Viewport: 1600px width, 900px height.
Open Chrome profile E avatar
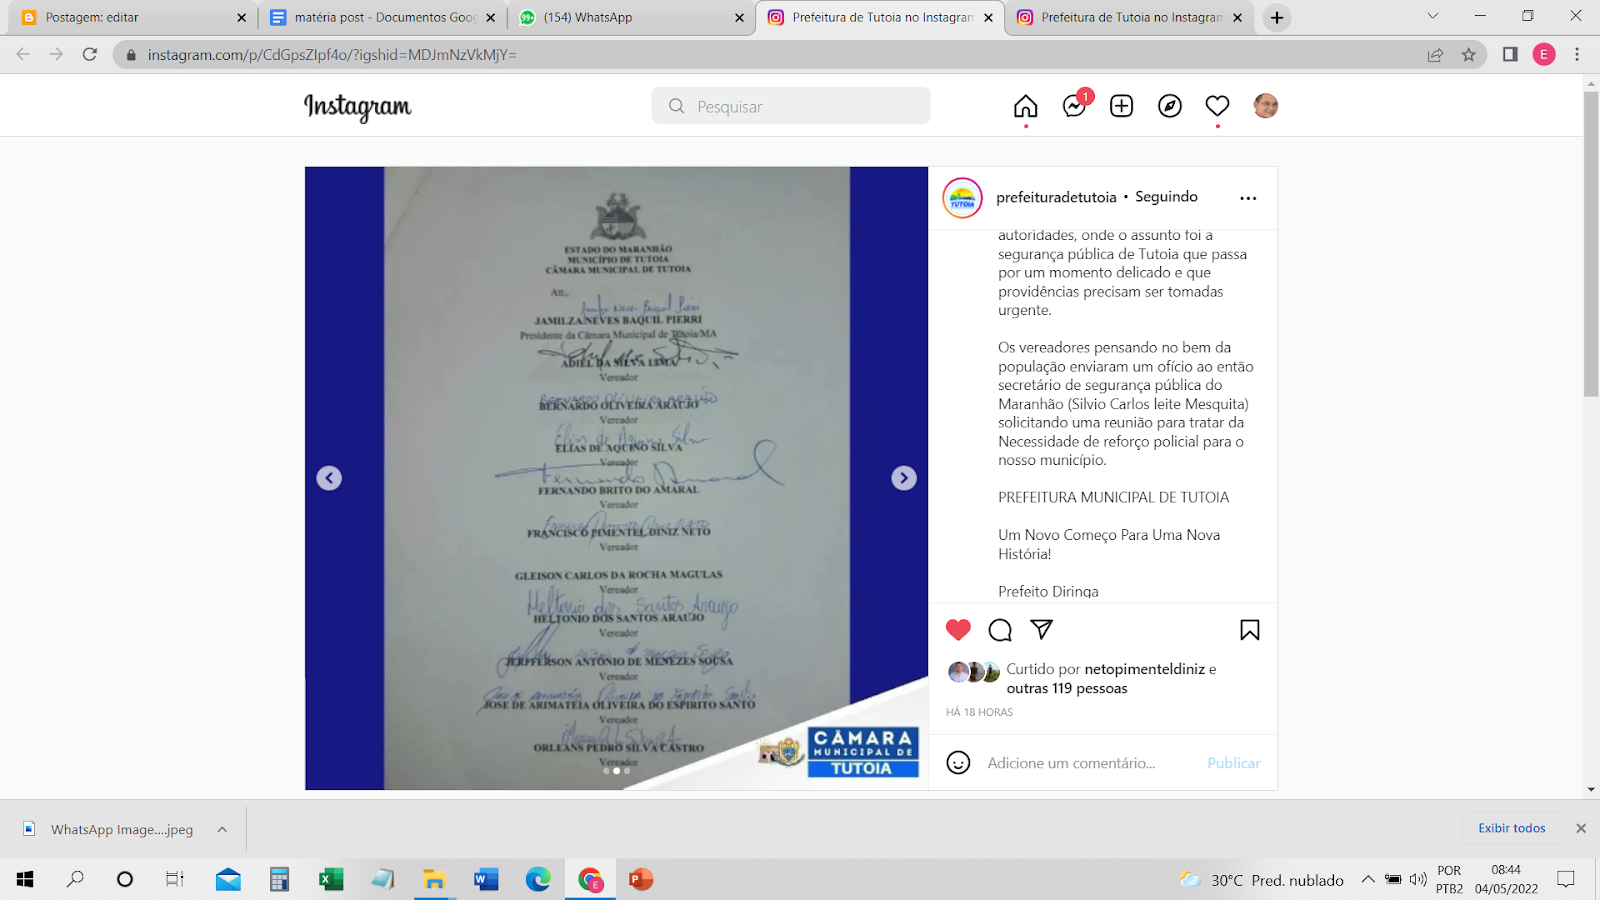pyautogui.click(x=1544, y=55)
